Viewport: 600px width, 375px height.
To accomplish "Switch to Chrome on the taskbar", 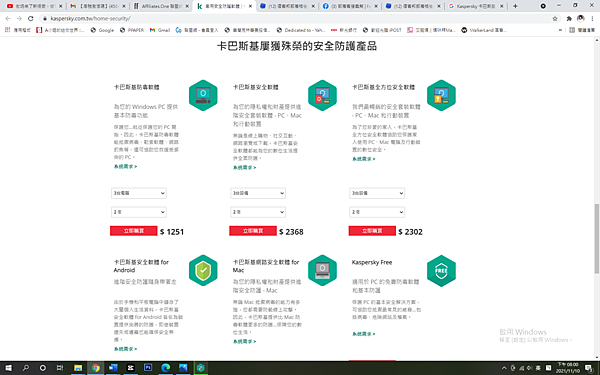I will [x=96, y=368].
